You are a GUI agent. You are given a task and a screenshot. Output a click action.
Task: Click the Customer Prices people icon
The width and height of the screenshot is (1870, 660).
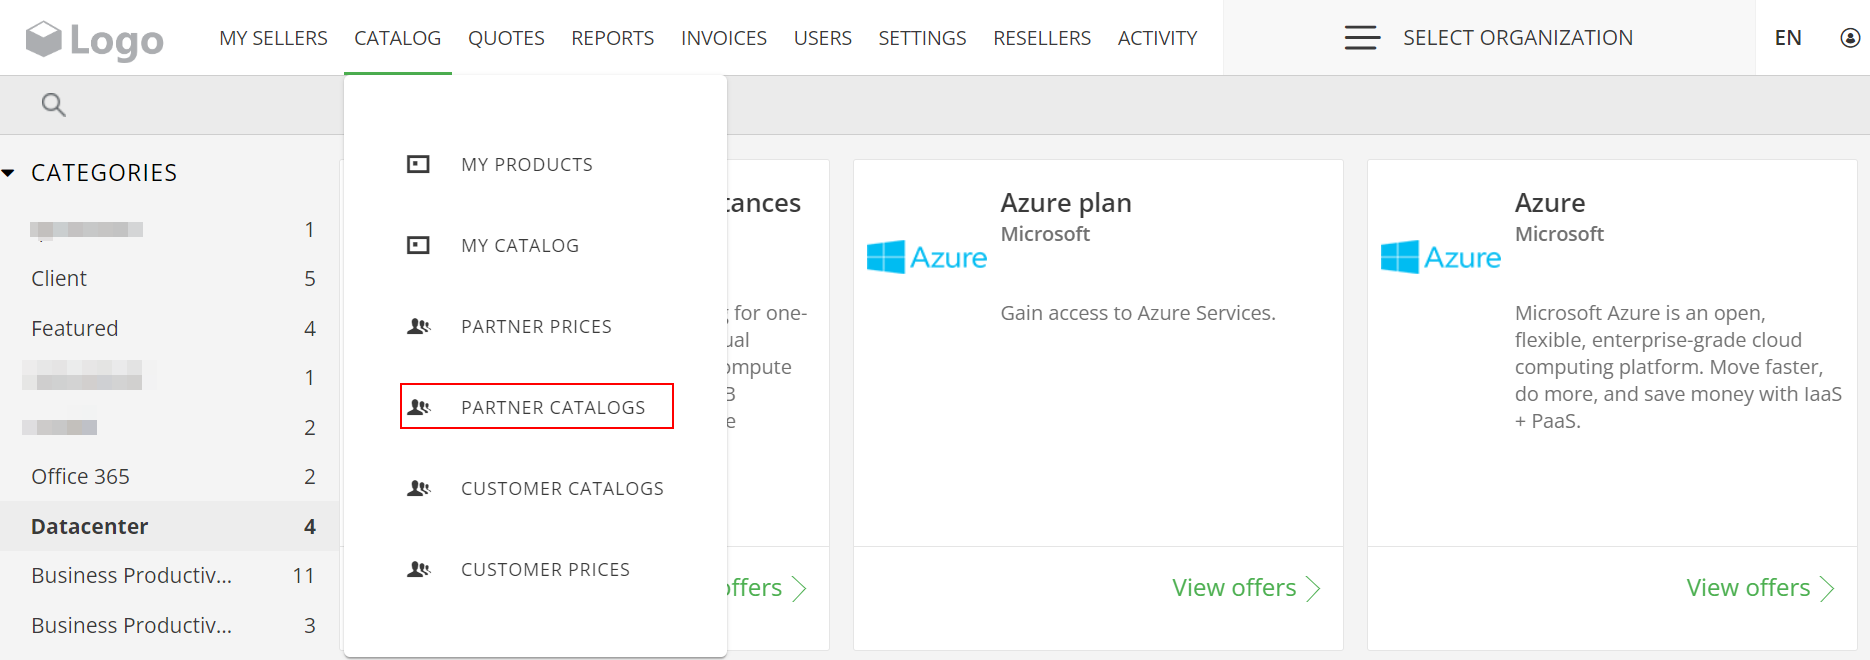[418, 569]
